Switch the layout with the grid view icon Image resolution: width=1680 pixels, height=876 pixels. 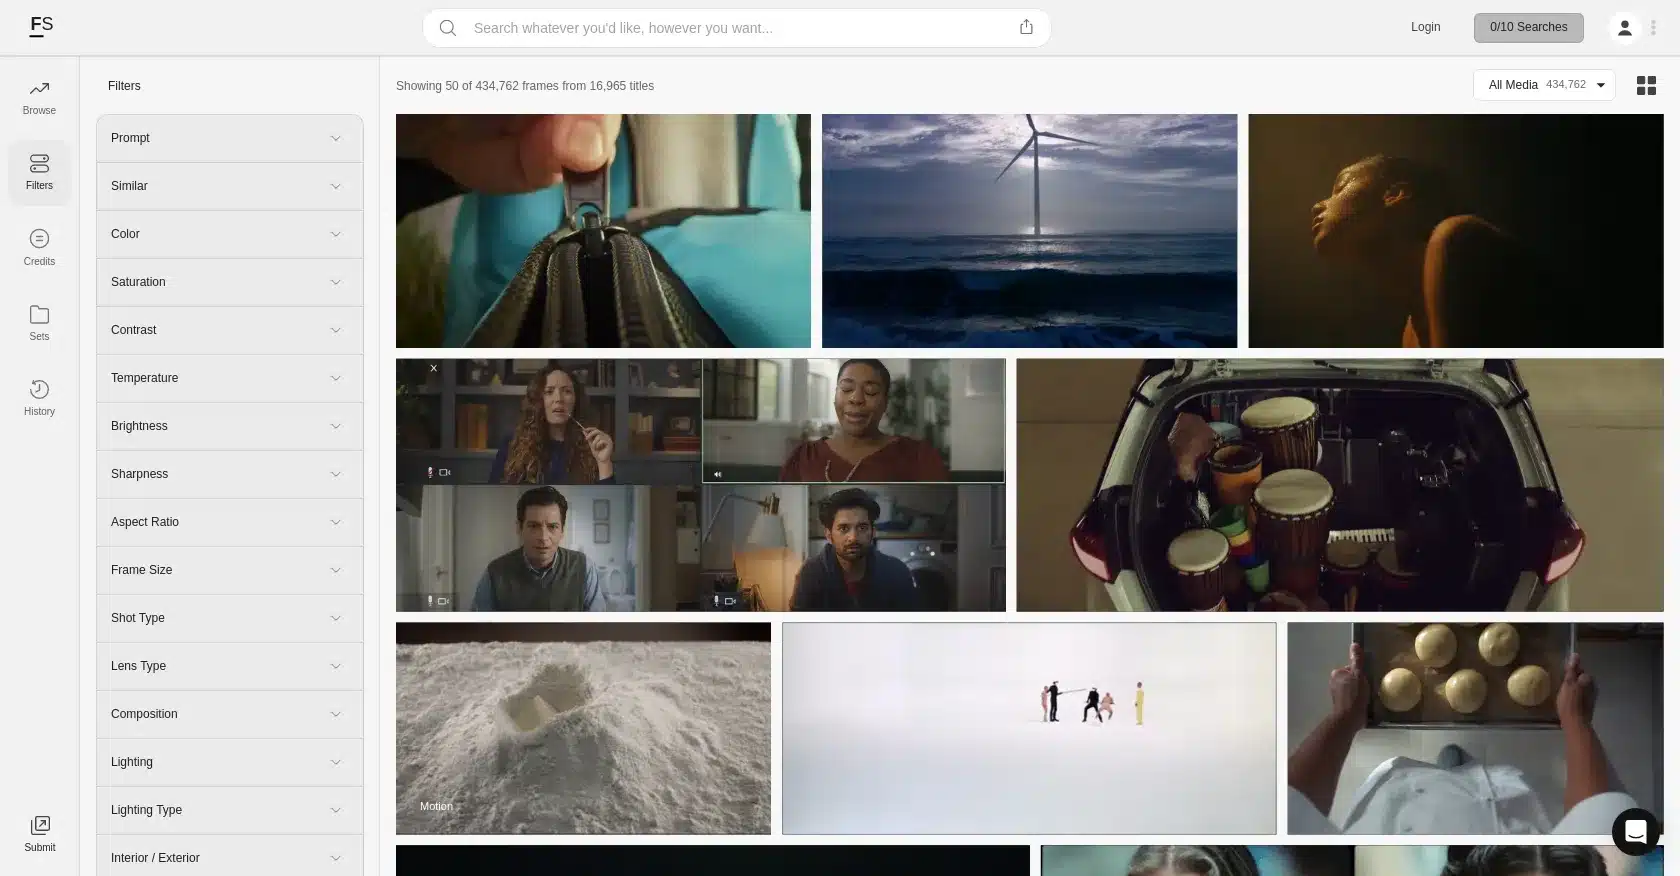[x=1646, y=86]
